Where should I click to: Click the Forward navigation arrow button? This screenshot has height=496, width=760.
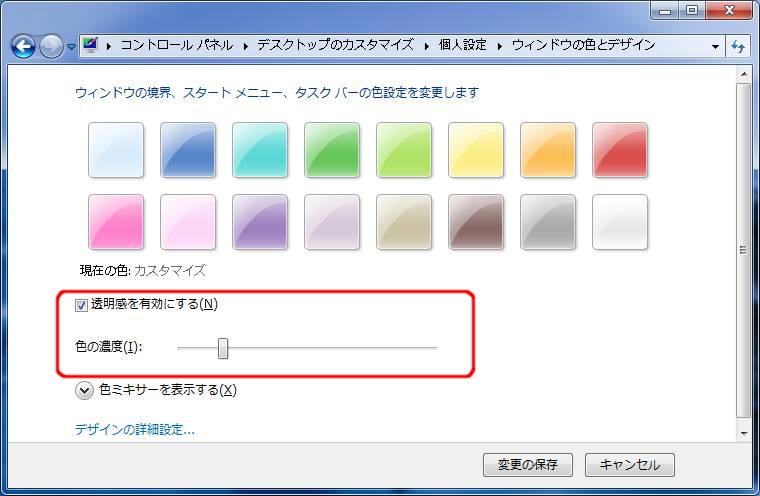(x=51, y=47)
